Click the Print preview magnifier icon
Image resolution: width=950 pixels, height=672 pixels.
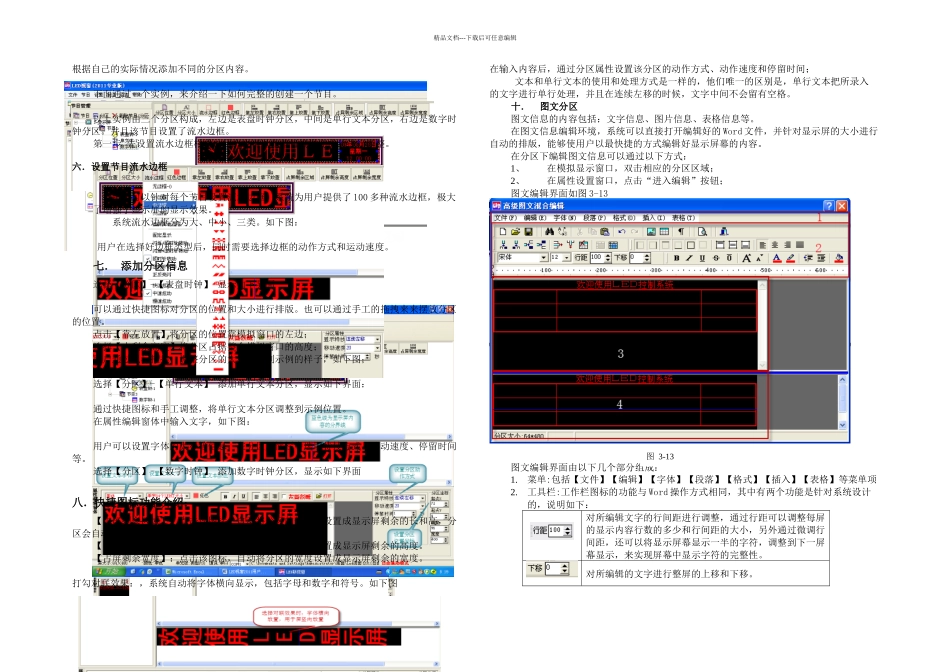point(702,231)
